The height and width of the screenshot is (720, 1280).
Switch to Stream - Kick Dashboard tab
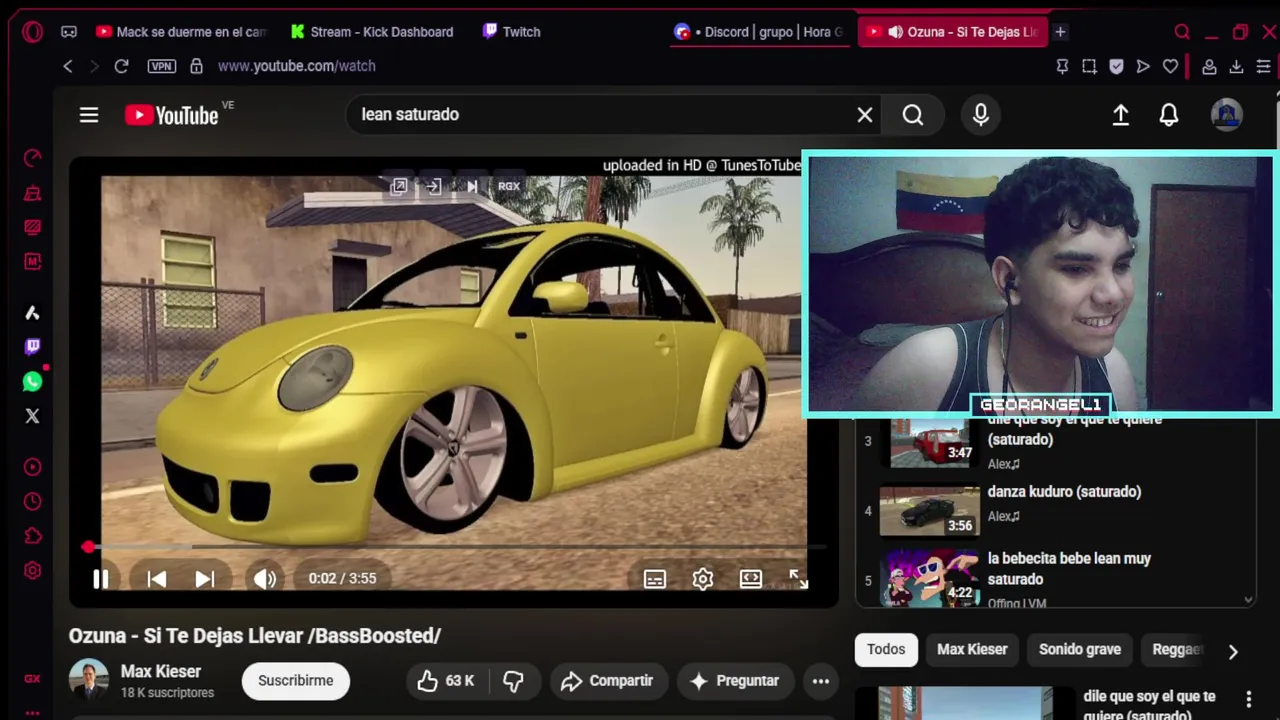click(x=372, y=32)
